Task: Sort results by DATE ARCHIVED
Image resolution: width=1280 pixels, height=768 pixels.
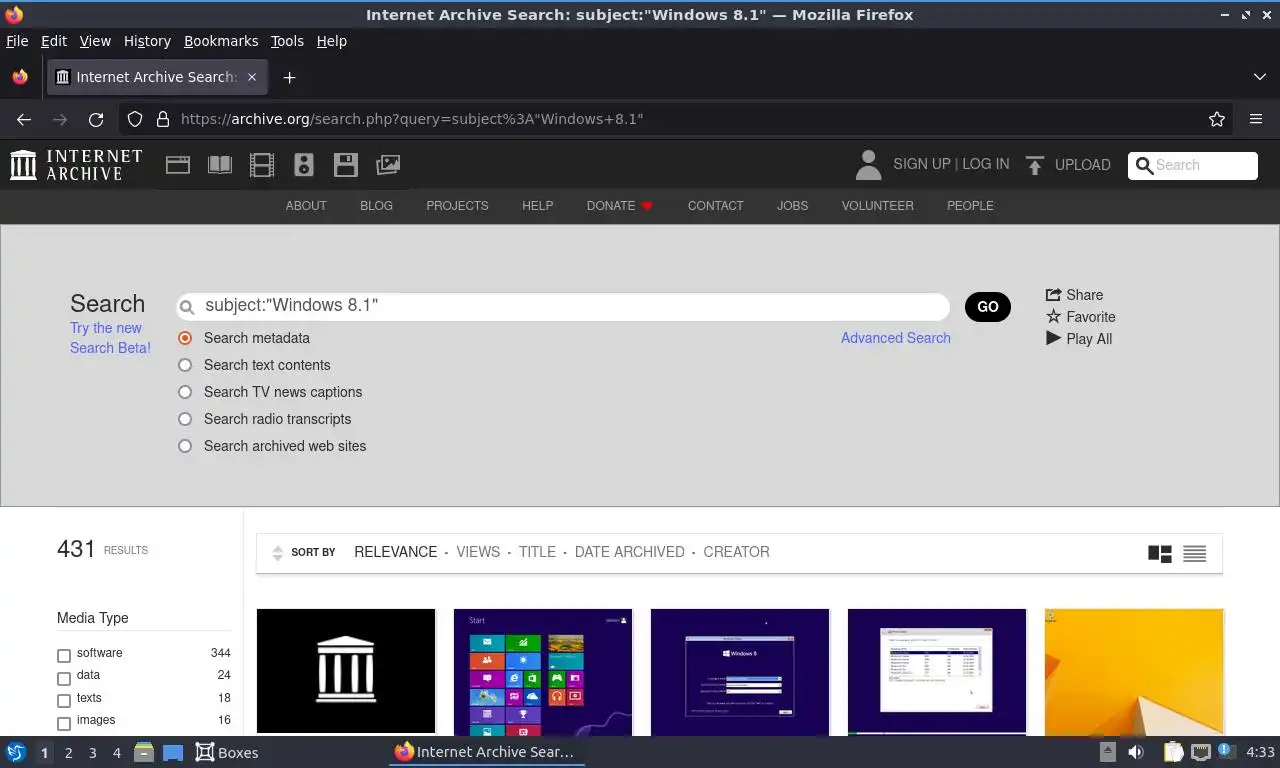Action: (x=630, y=552)
